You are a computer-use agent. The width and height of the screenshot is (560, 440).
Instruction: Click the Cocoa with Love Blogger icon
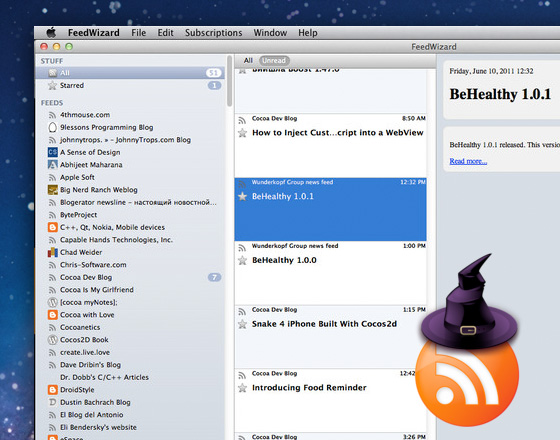click(x=52, y=315)
